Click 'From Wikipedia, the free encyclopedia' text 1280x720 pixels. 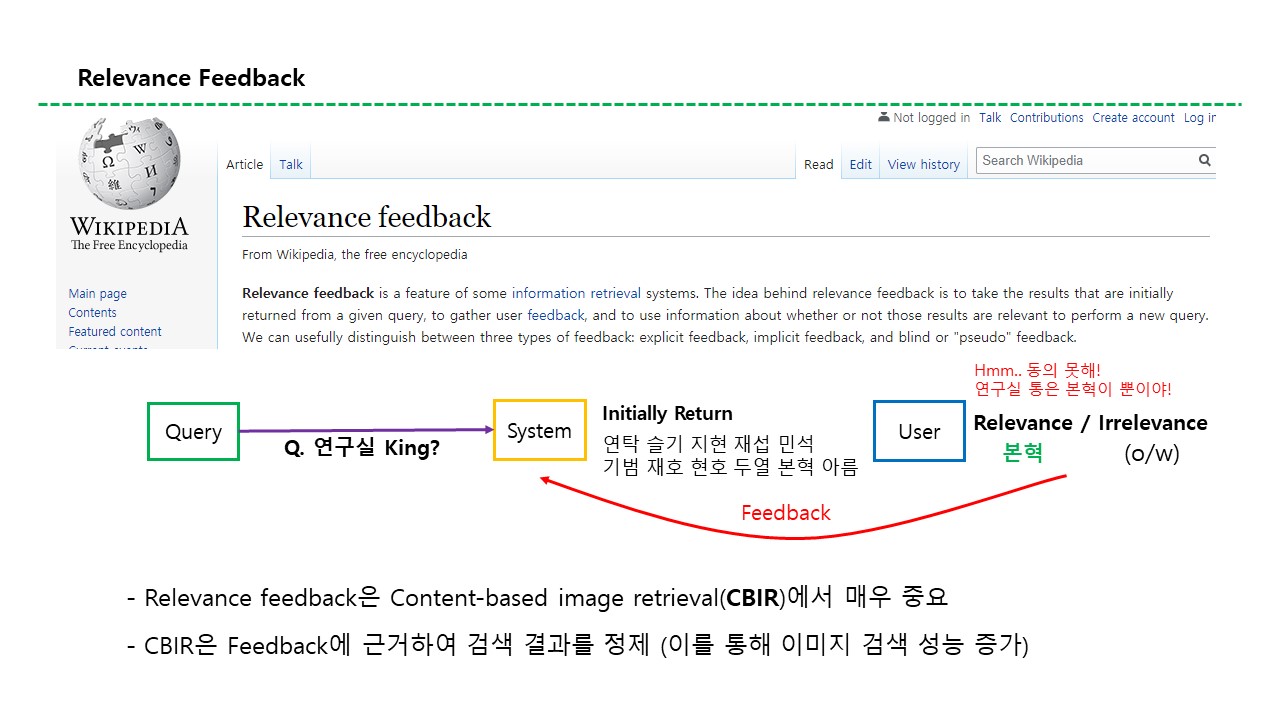[355, 255]
